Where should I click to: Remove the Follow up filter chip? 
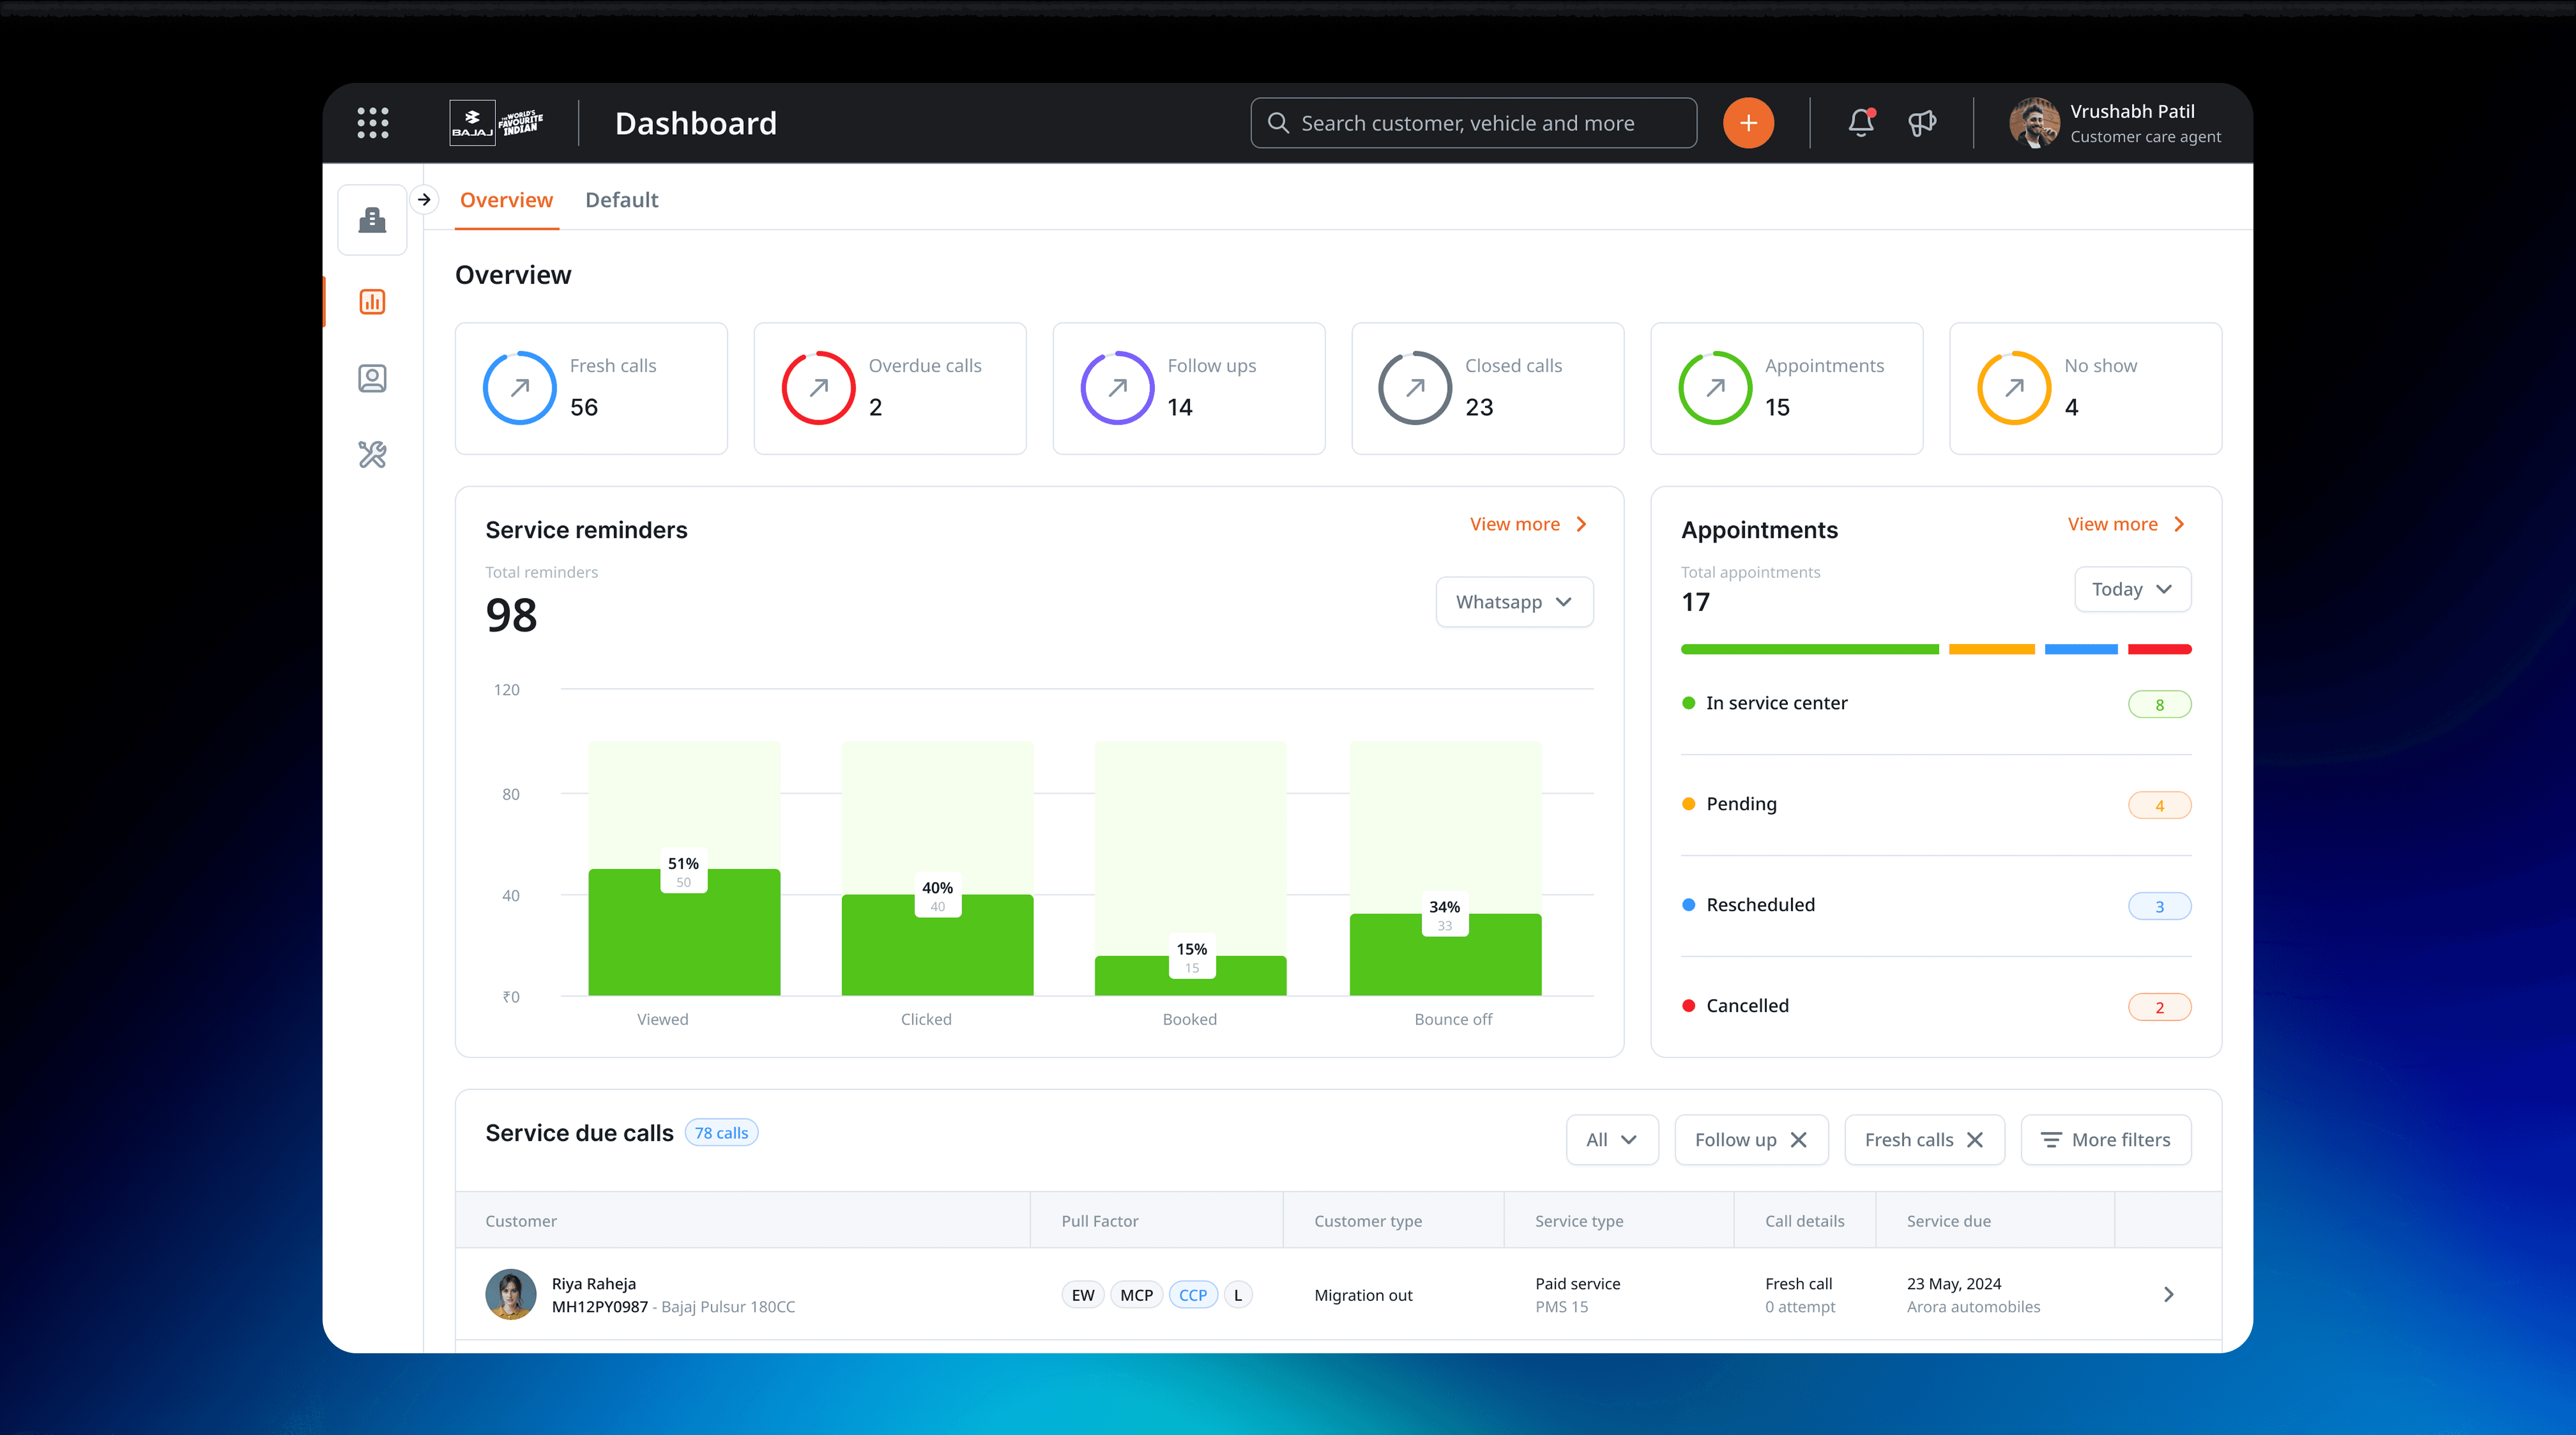click(x=1798, y=1140)
